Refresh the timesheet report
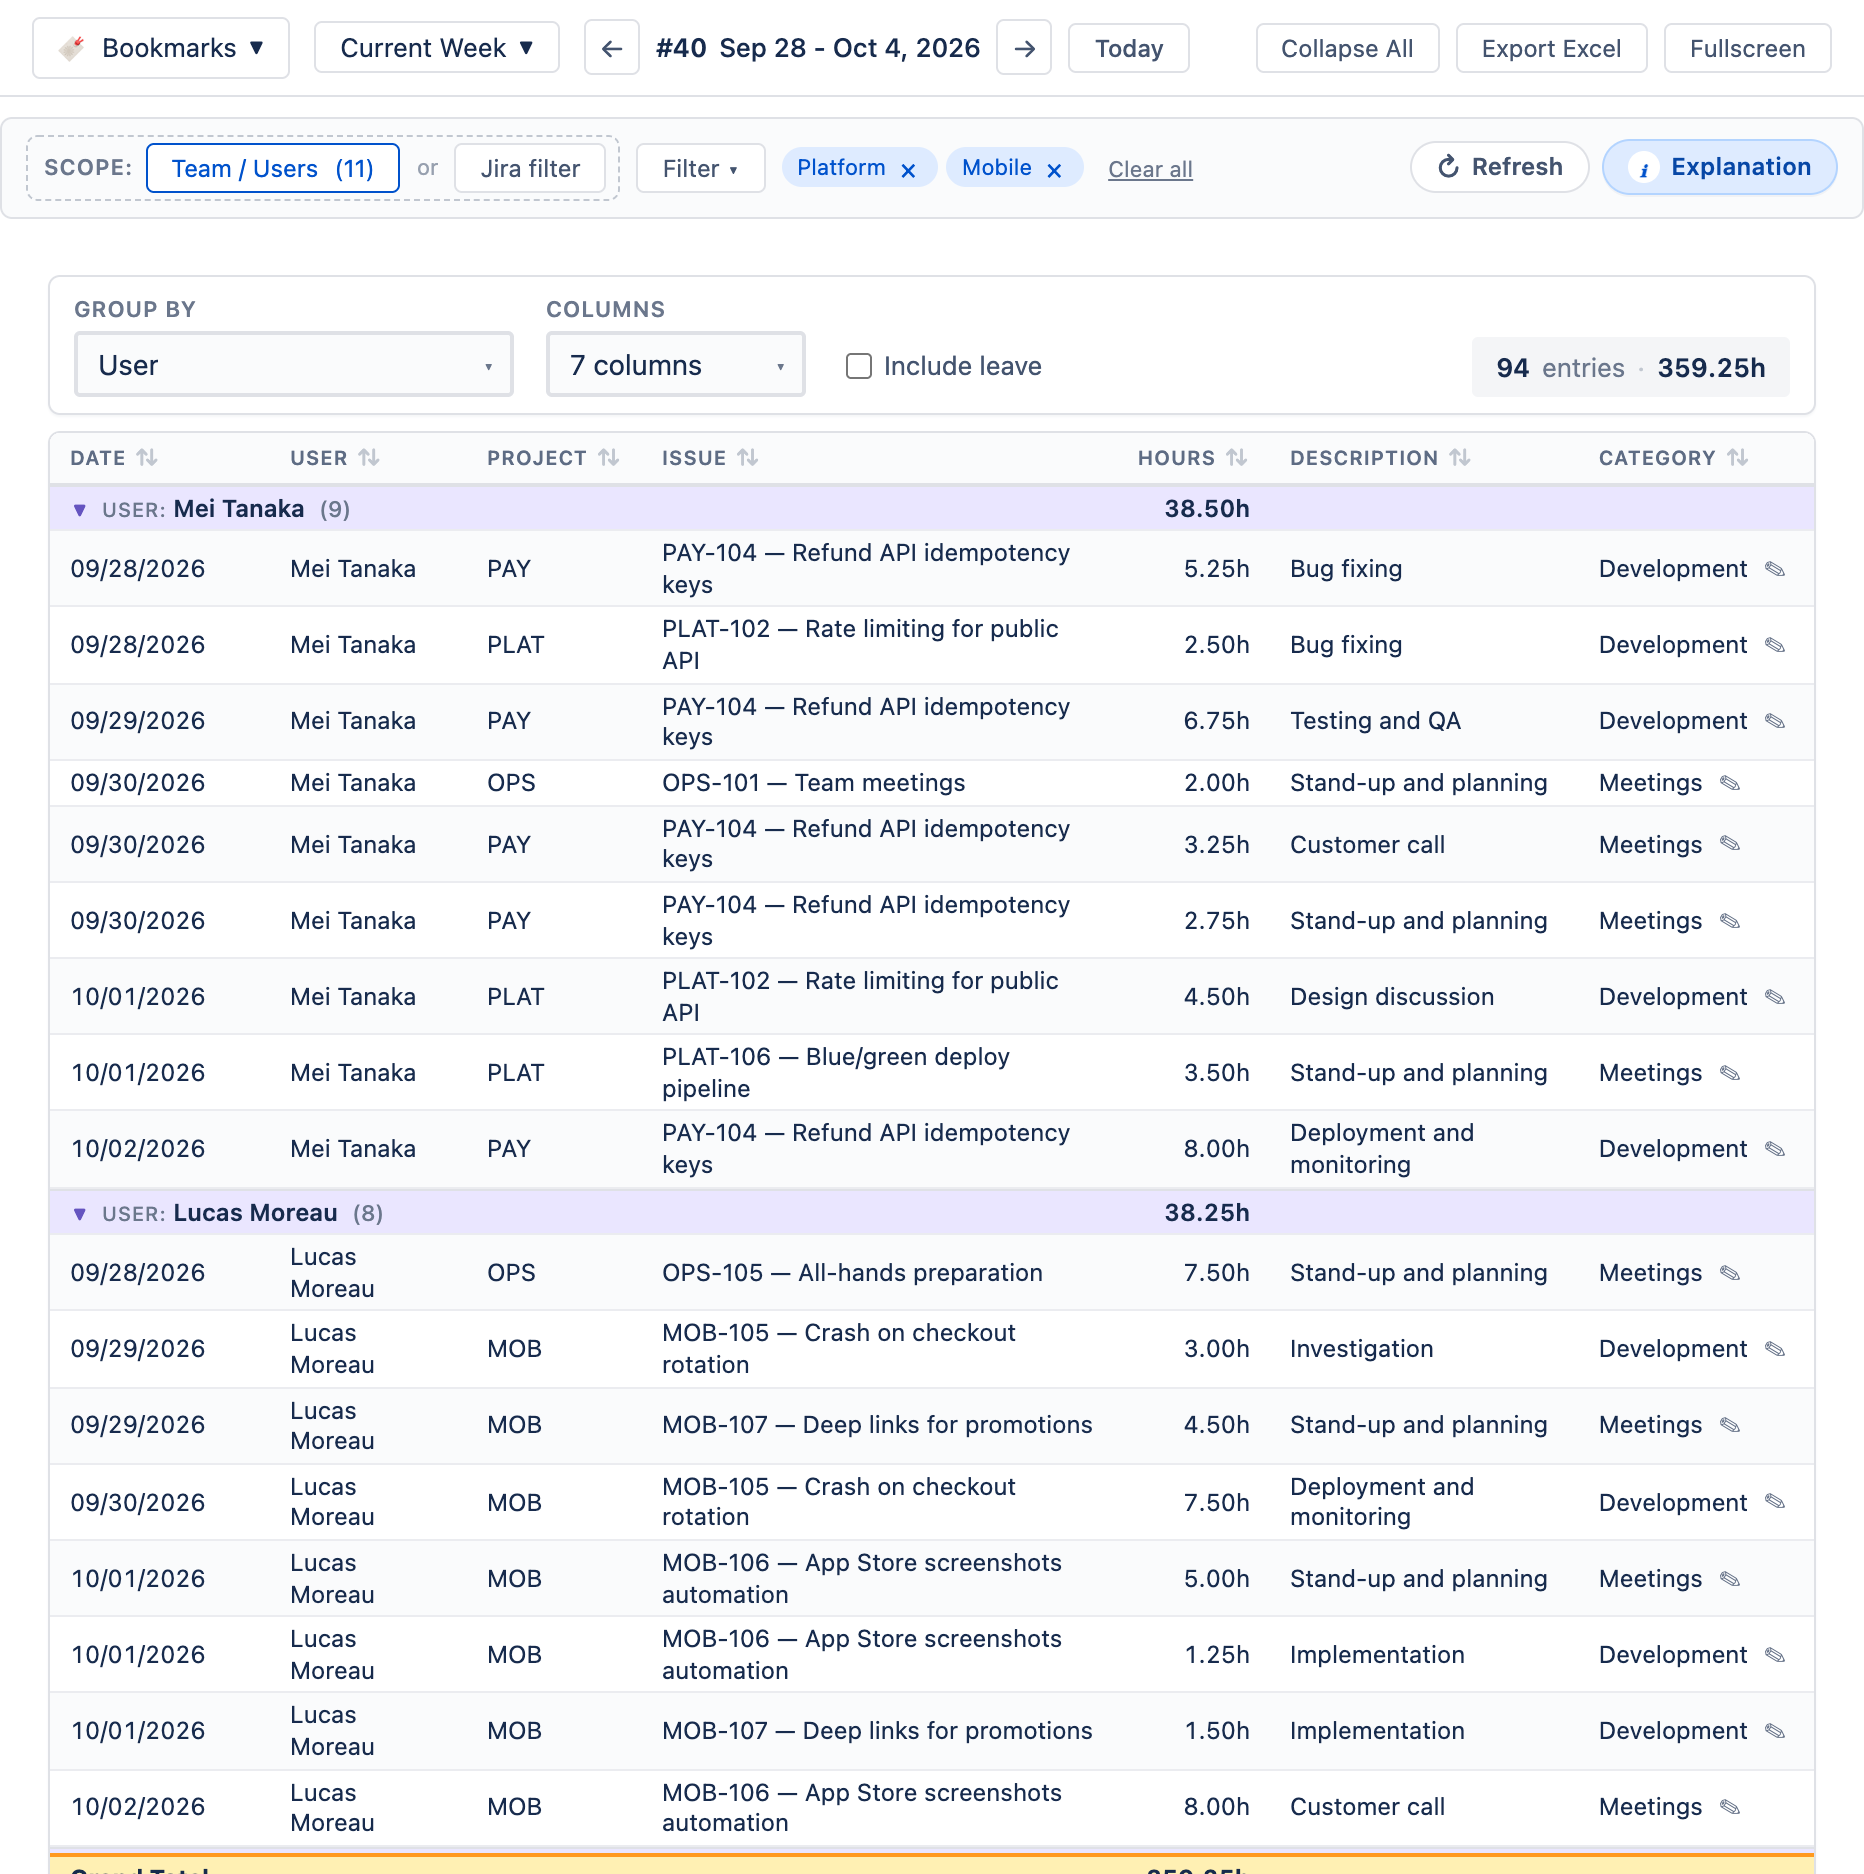The height and width of the screenshot is (1874, 1864). coord(1499,167)
